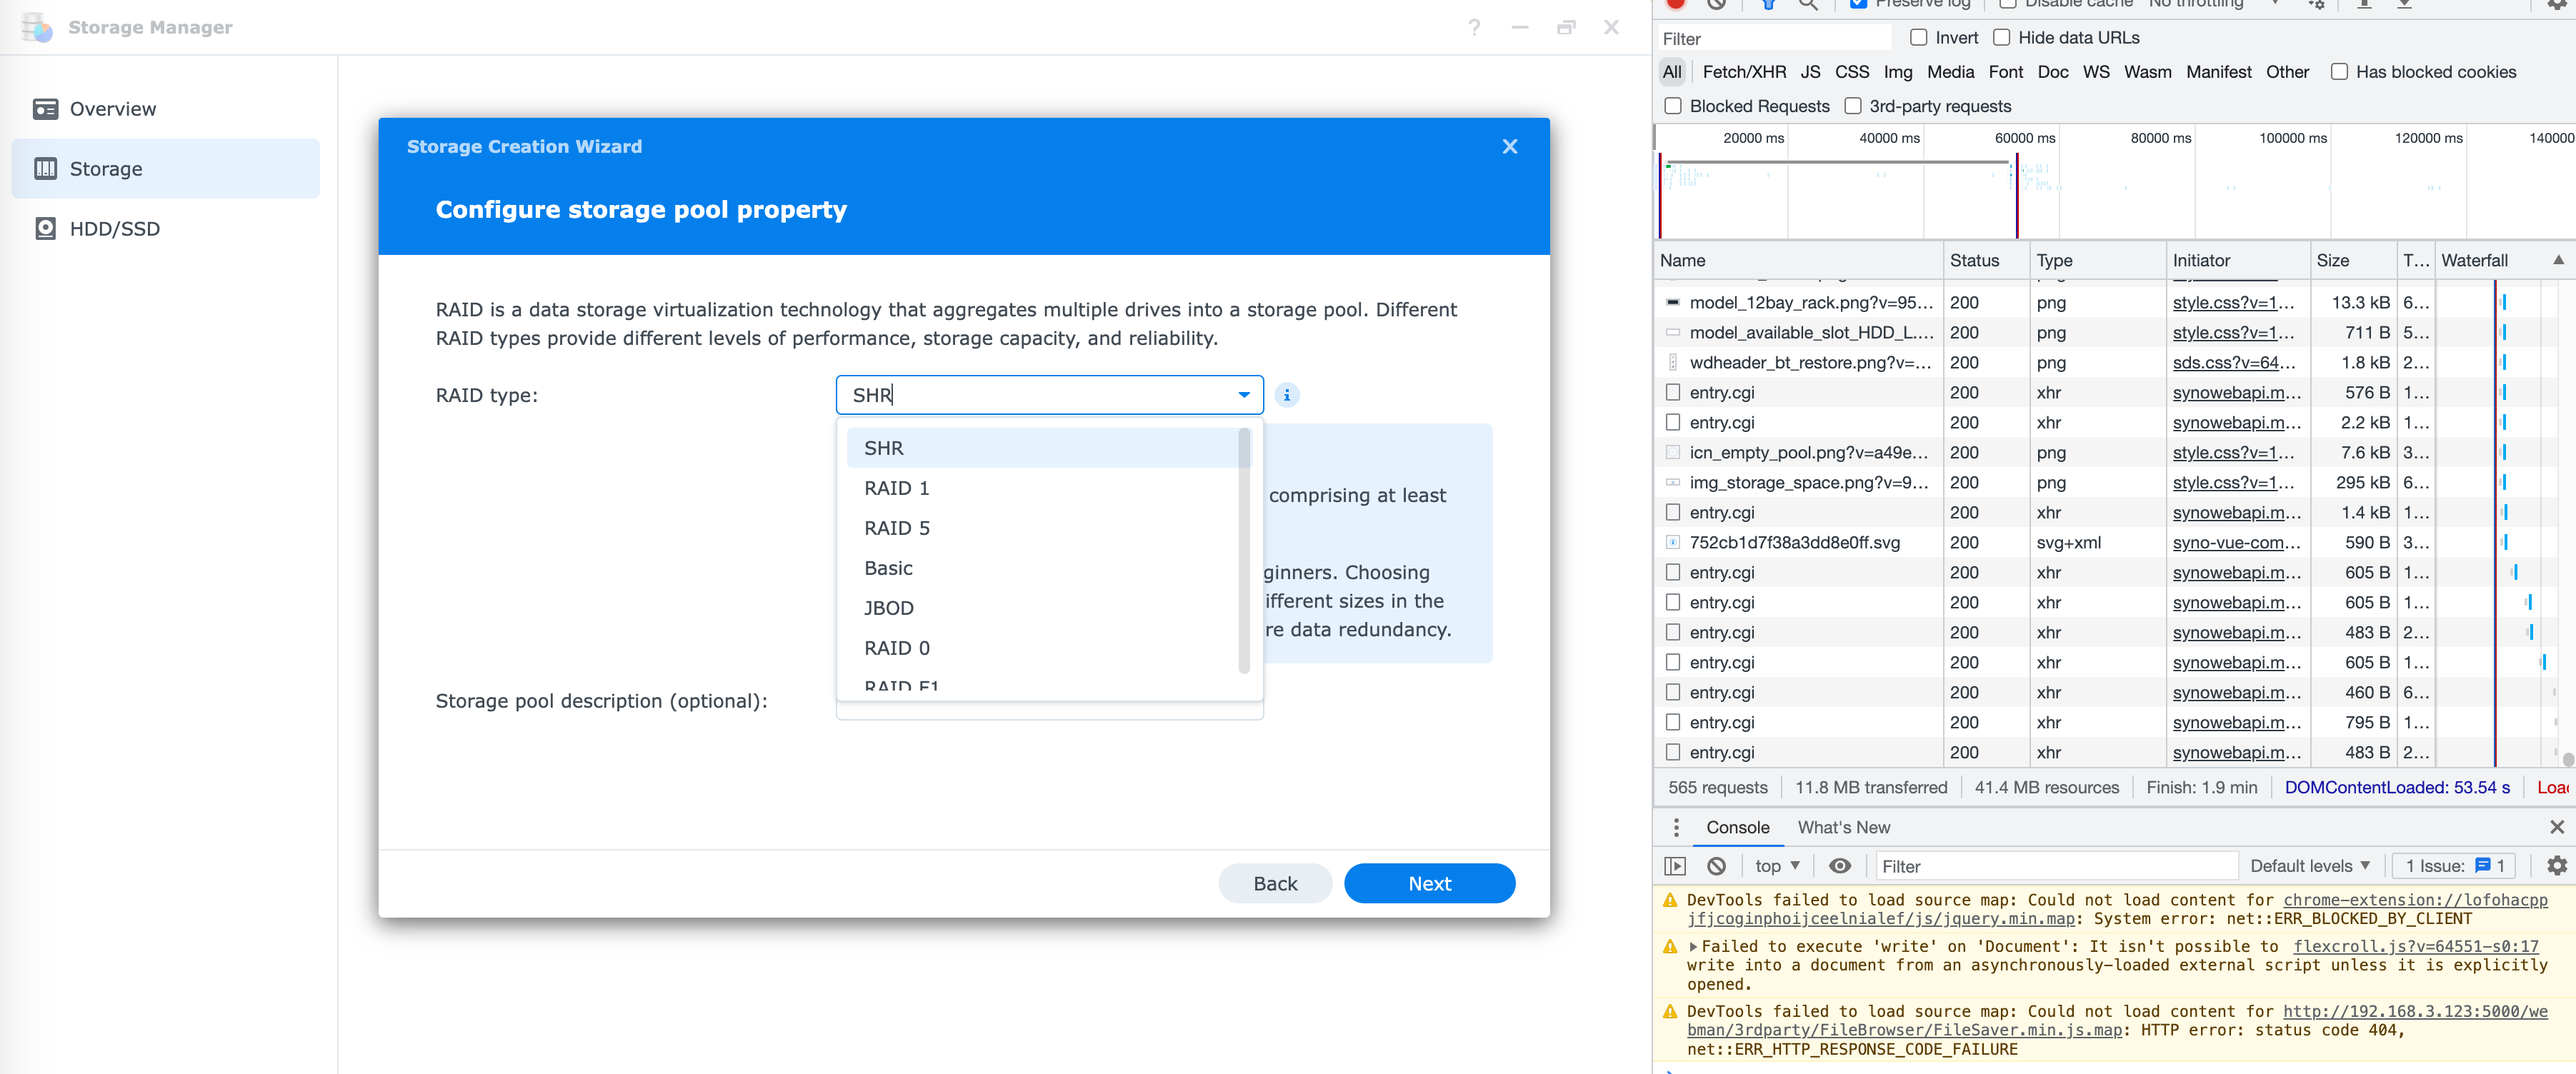Open console drawer three-dot menu
2576x1074 pixels.
coord(1676,827)
